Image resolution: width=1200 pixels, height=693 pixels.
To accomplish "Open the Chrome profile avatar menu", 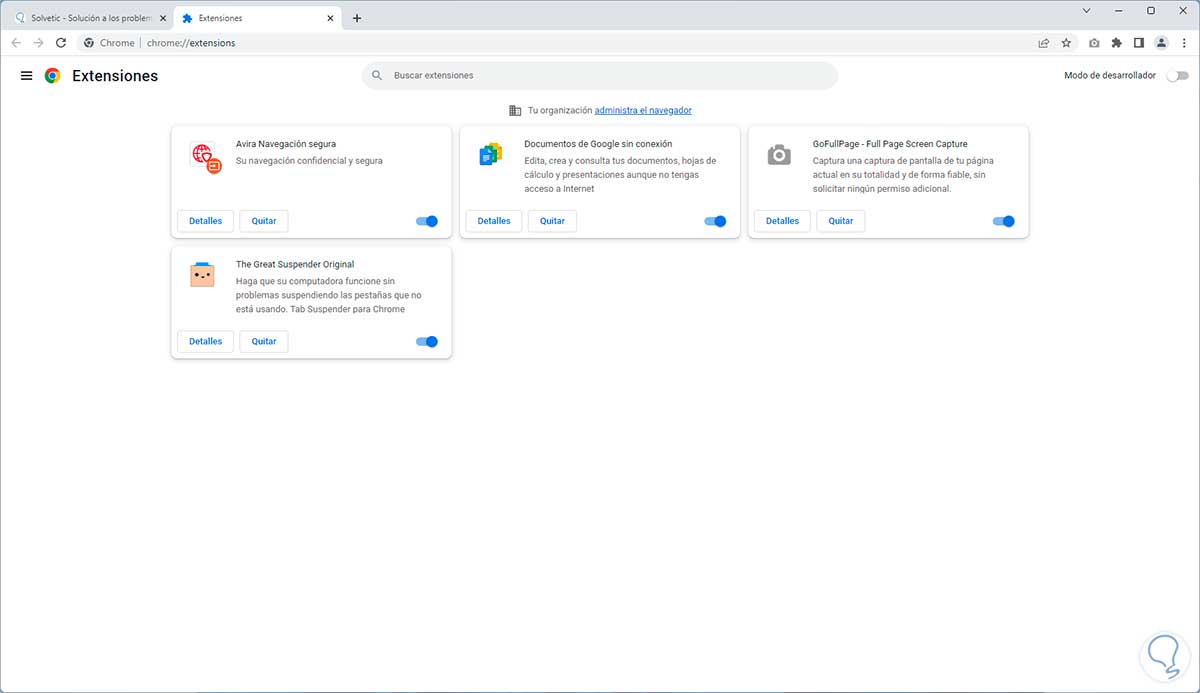I will (1161, 43).
